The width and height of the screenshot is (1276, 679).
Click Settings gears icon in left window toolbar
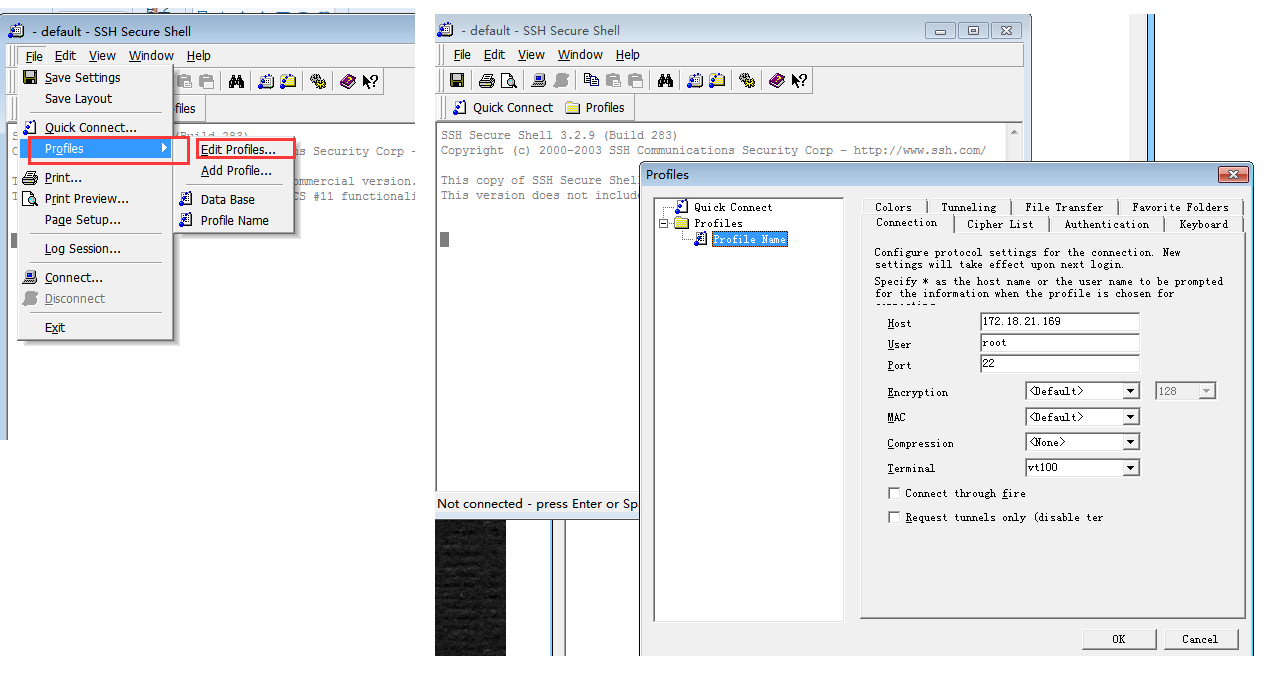pos(318,82)
